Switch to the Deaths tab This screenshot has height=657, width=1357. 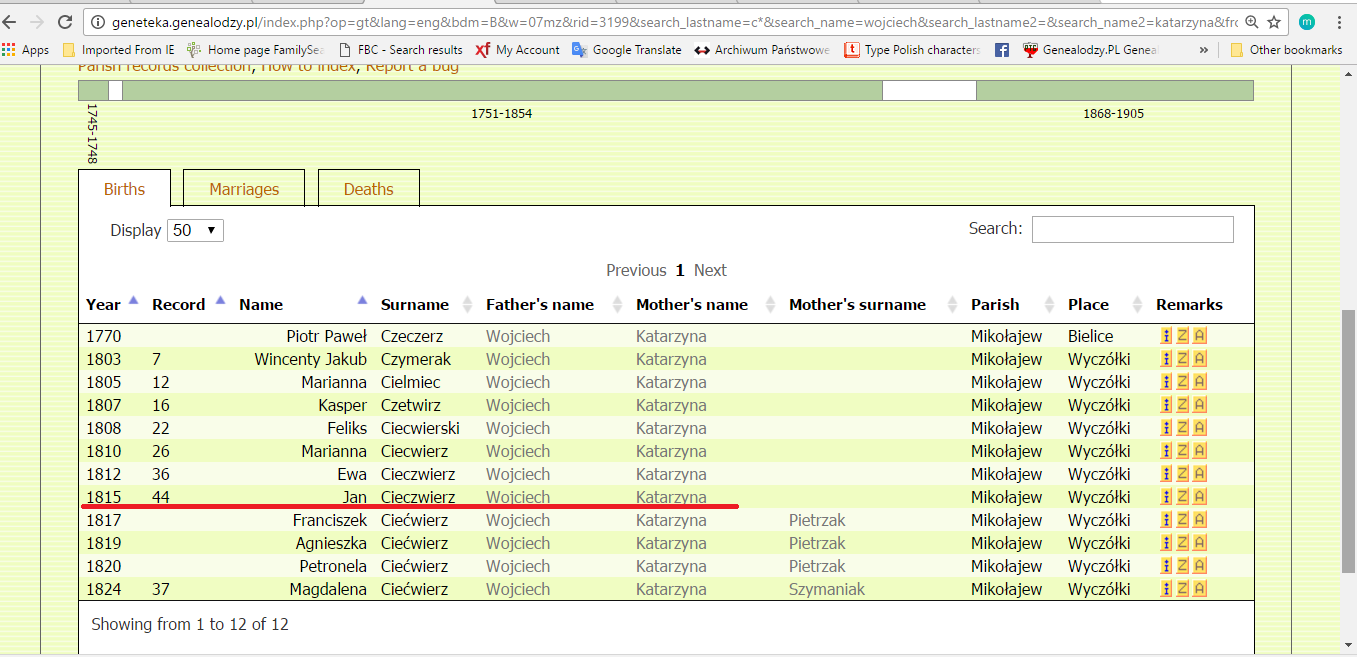pyautogui.click(x=368, y=189)
